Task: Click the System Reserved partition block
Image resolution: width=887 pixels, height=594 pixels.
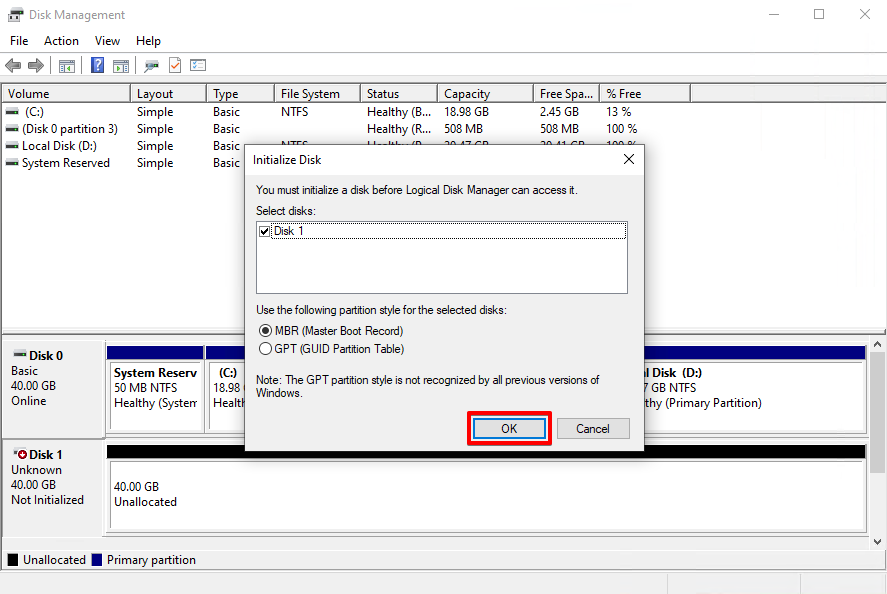Action: point(155,390)
